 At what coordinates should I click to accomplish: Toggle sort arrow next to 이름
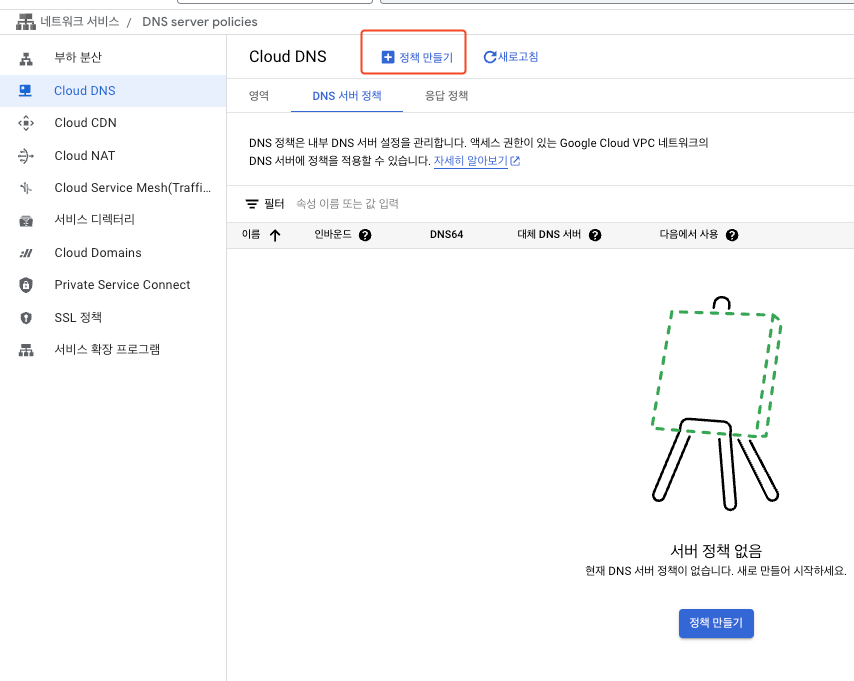click(x=275, y=235)
